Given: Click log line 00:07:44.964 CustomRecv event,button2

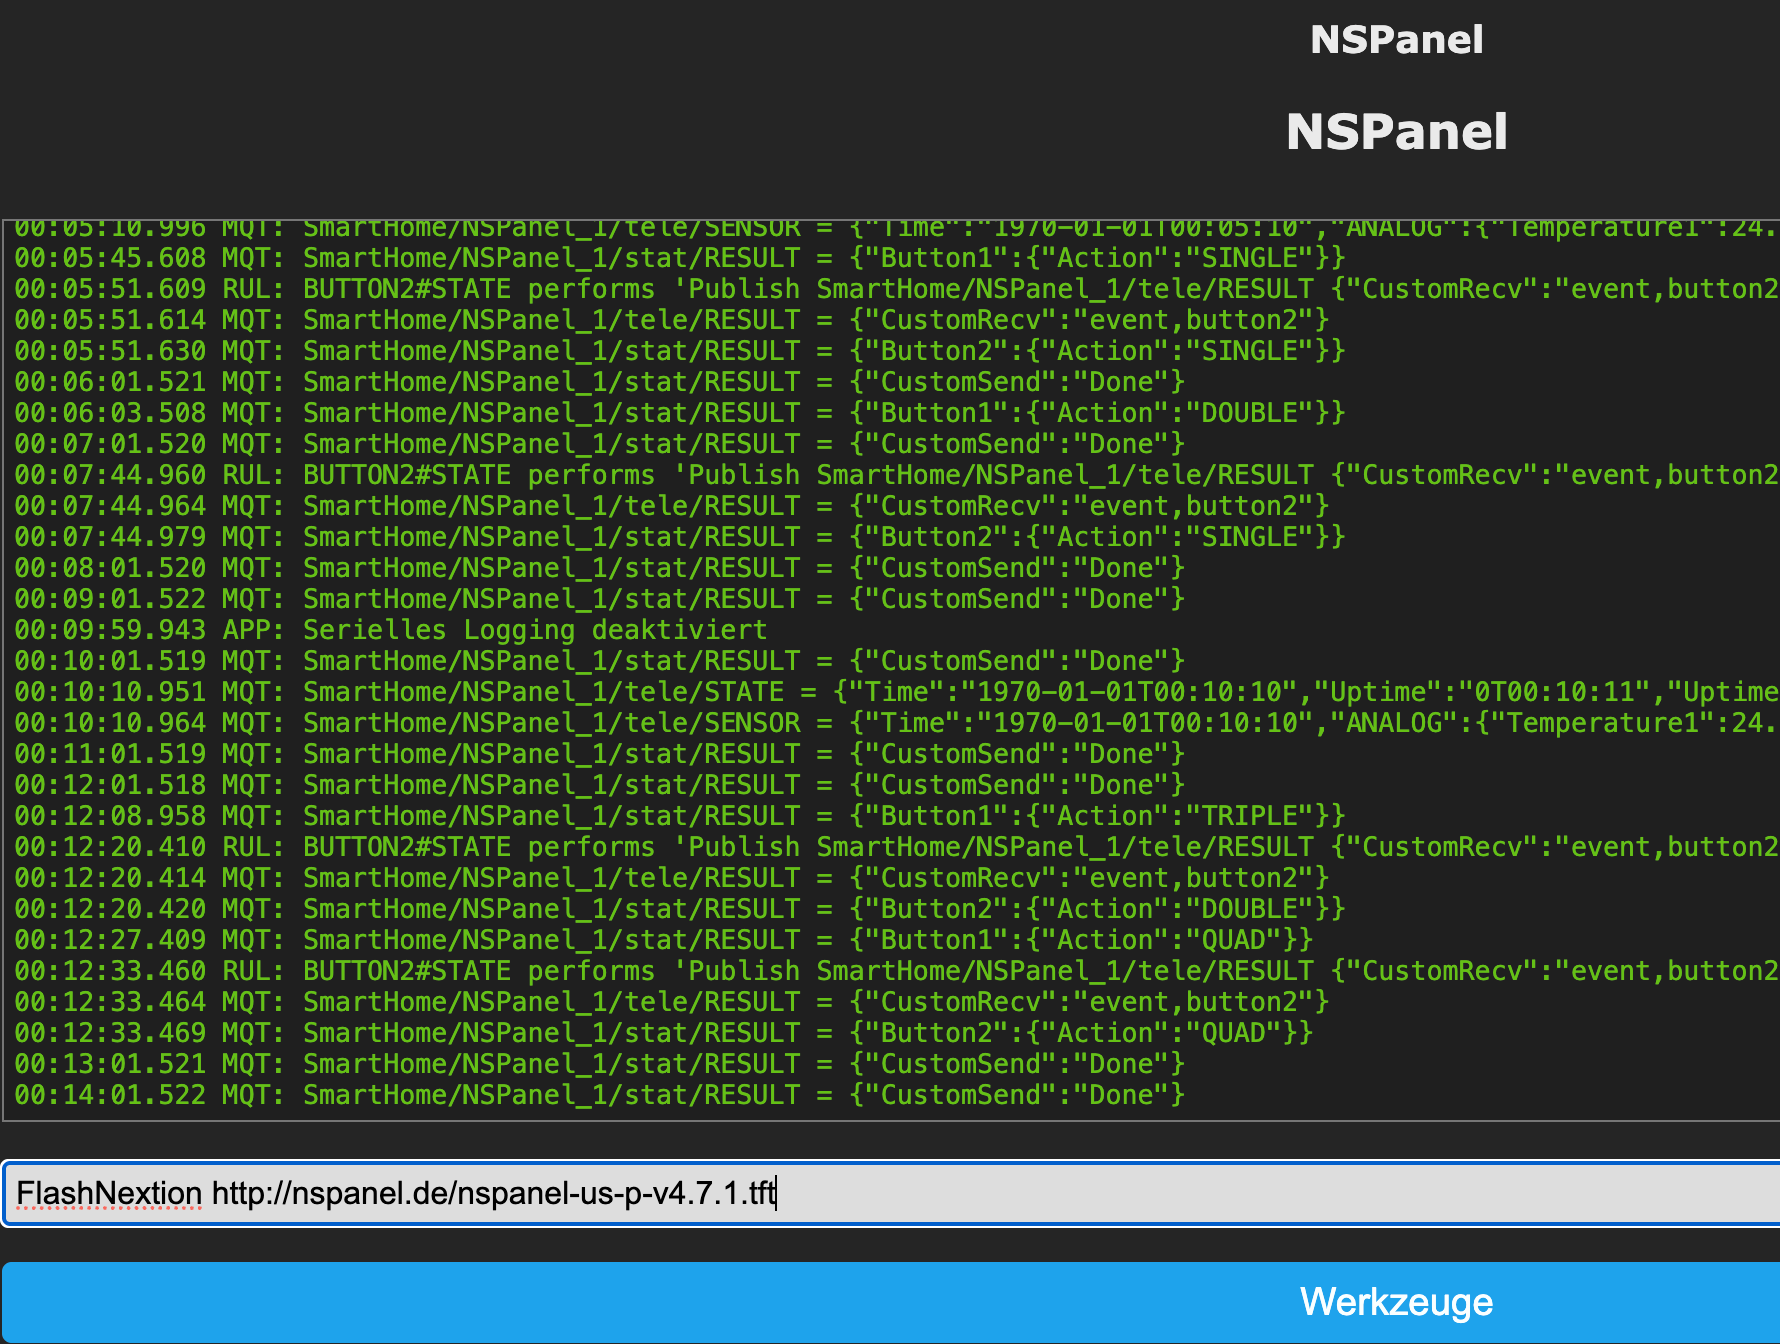Looking at the screenshot, I should pyautogui.click(x=672, y=506).
